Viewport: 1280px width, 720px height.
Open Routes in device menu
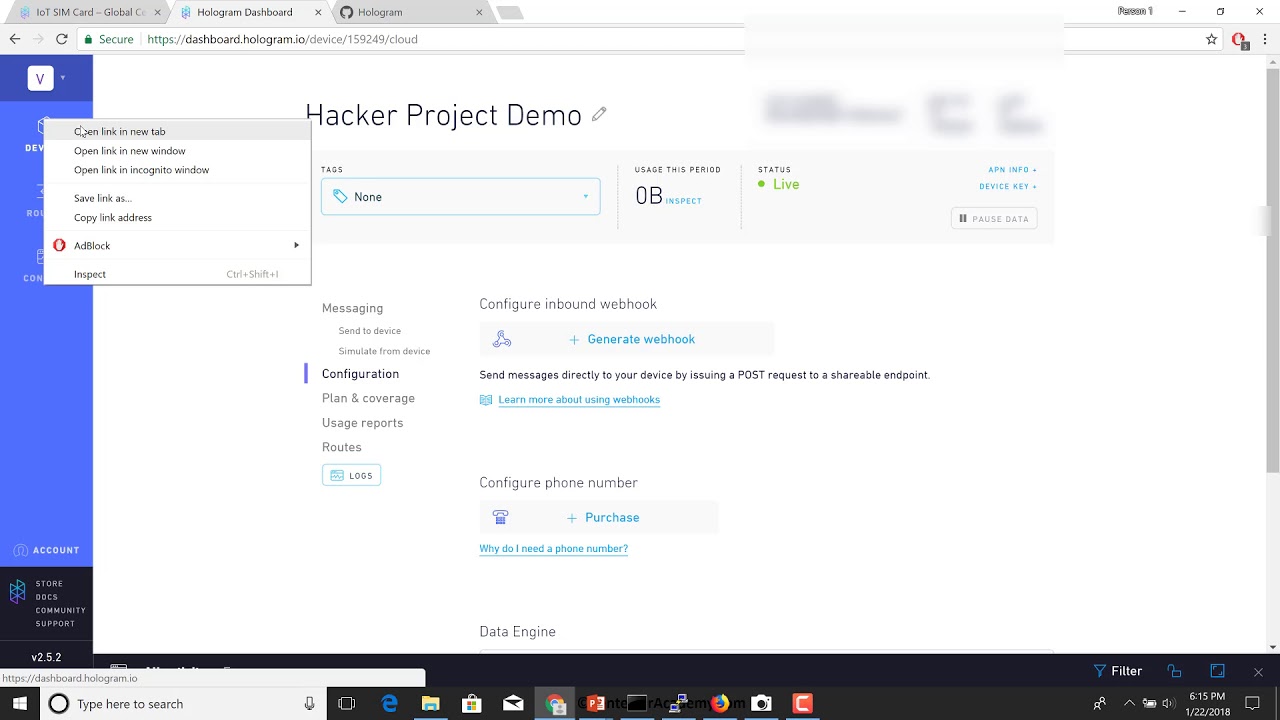(341, 447)
